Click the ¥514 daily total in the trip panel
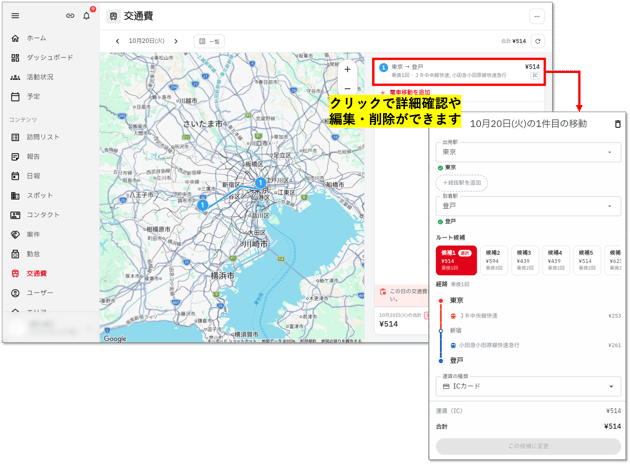 [x=389, y=324]
